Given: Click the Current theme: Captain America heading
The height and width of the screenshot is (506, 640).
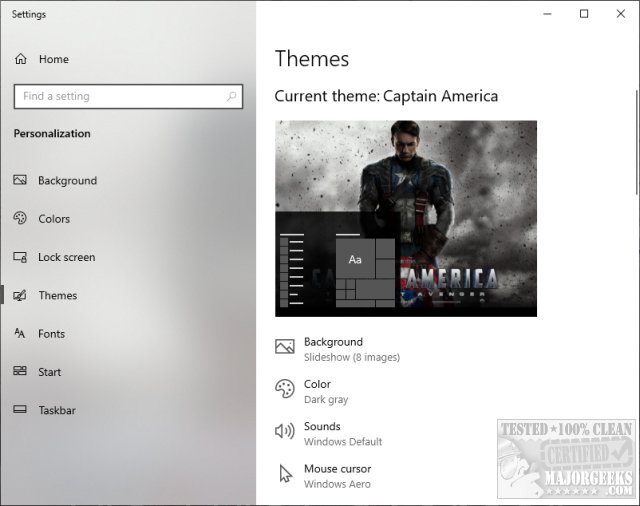Looking at the screenshot, I should coord(386,96).
